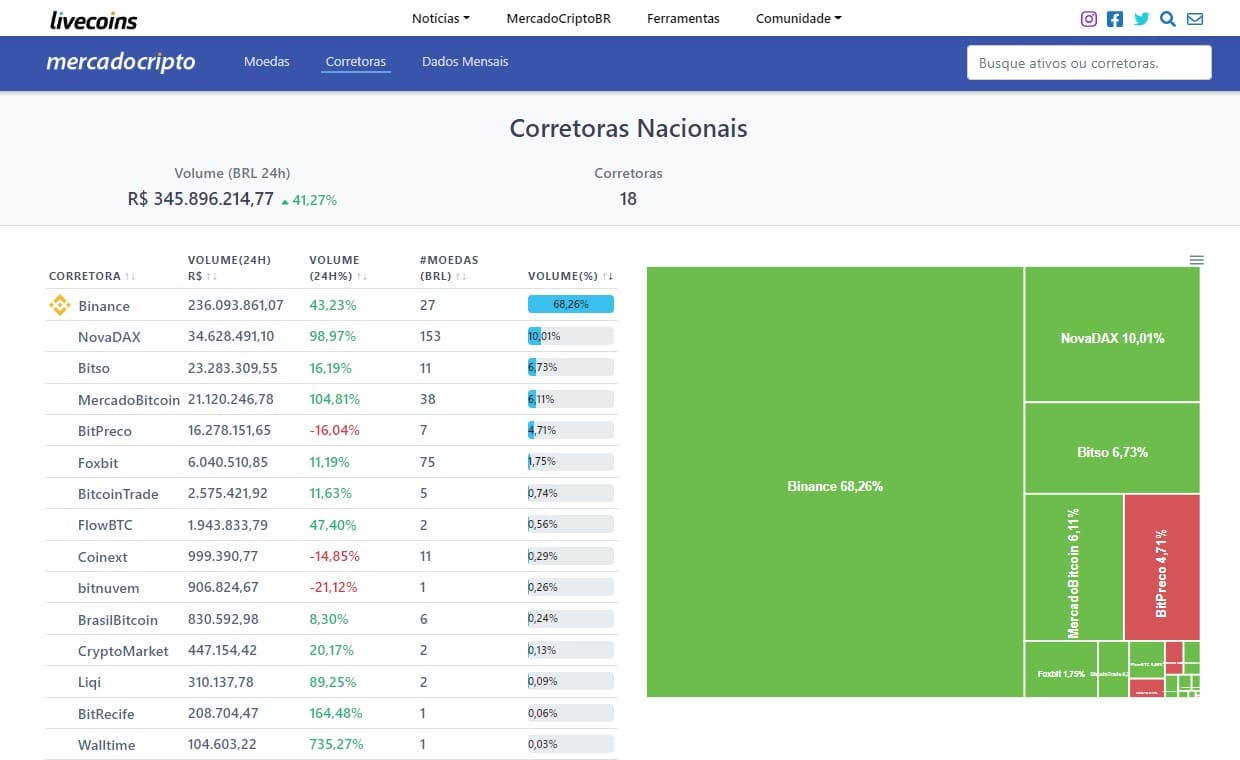
Task: Open the CryptoMarket exchange link
Action: (x=123, y=651)
